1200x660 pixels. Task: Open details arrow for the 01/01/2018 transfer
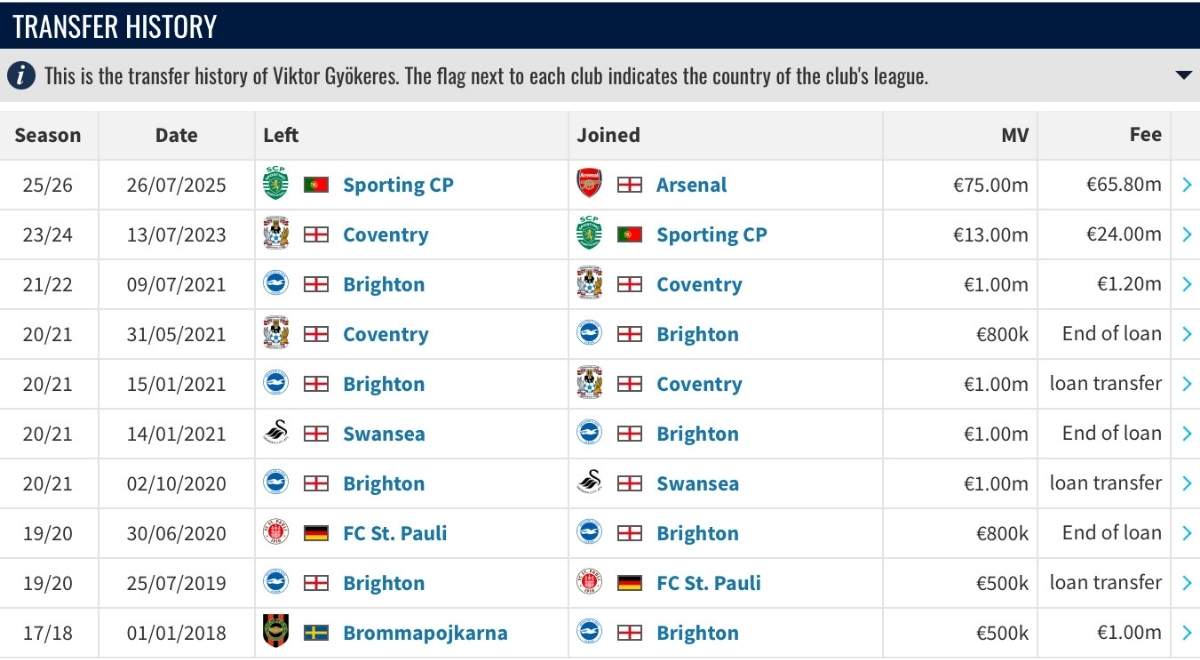pos(1186,632)
